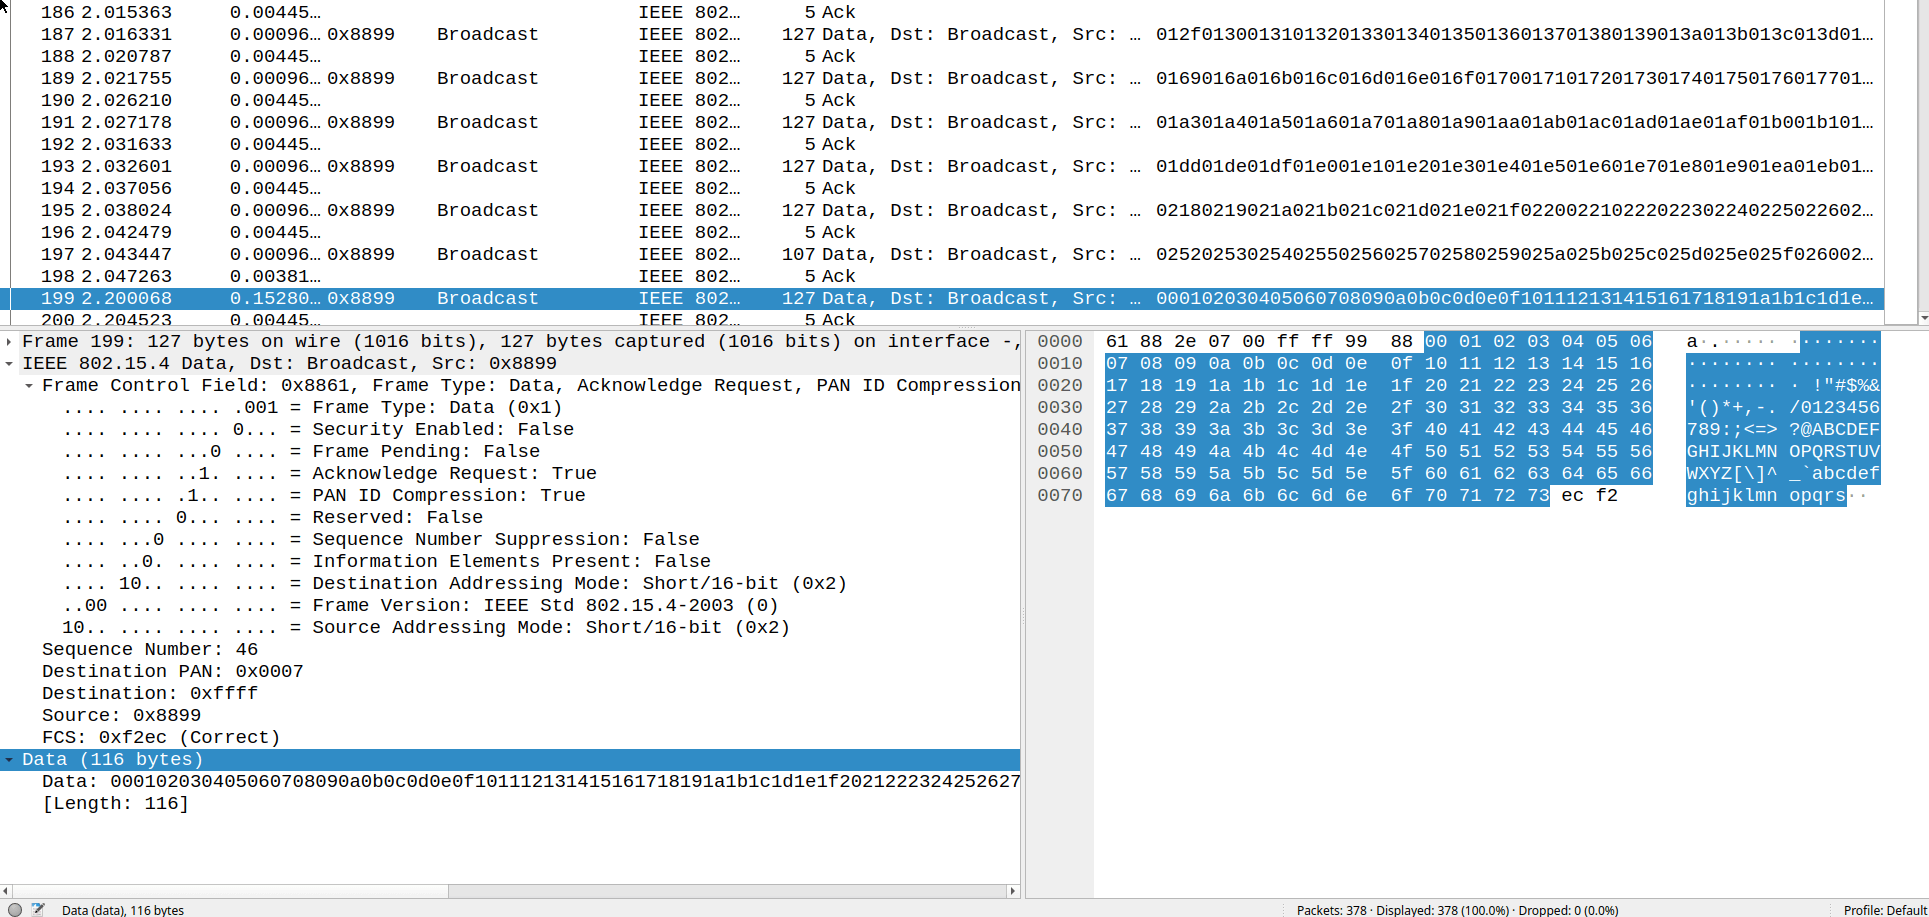Select the Acknowledge Request: True field
1929x917 pixels.
coord(454,474)
